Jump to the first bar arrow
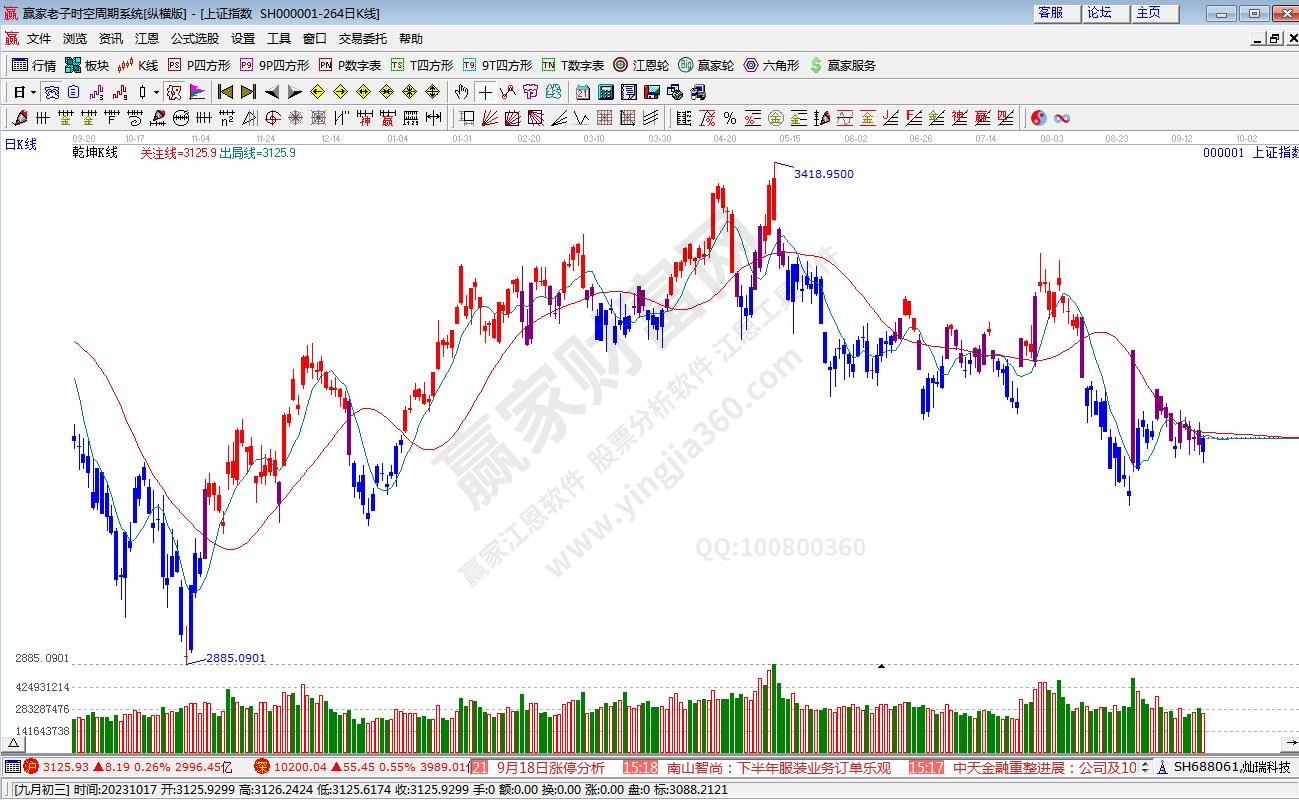This screenshot has height=800, width=1299. tap(225, 92)
